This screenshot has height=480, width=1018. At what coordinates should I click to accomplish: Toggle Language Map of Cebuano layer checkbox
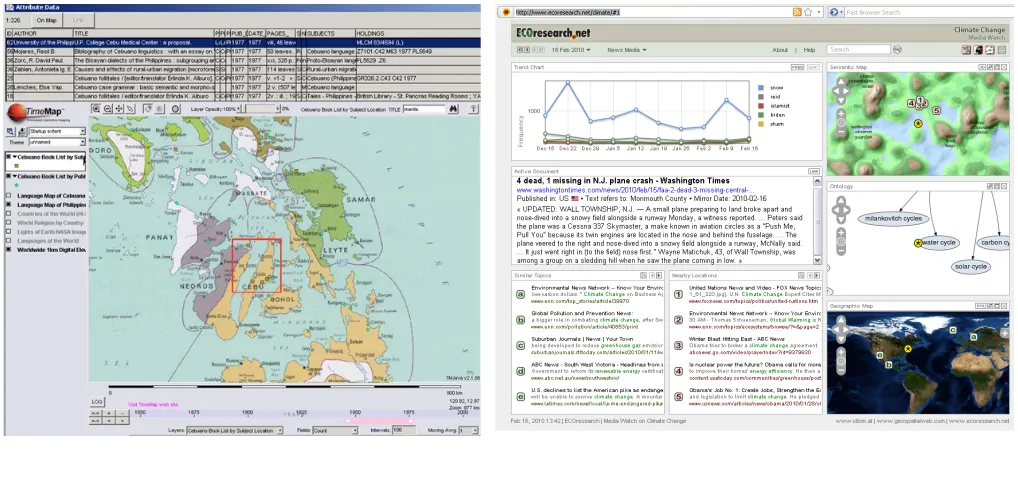8,196
